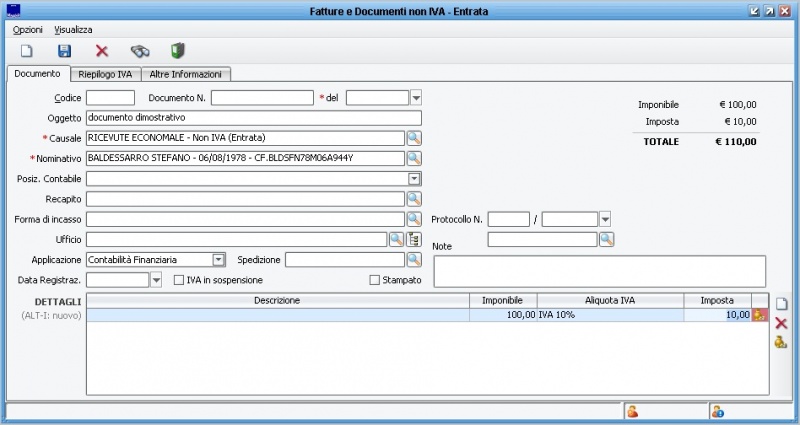The height and width of the screenshot is (425, 800).
Task: Click into the Documento N. field
Action: pos(262,97)
